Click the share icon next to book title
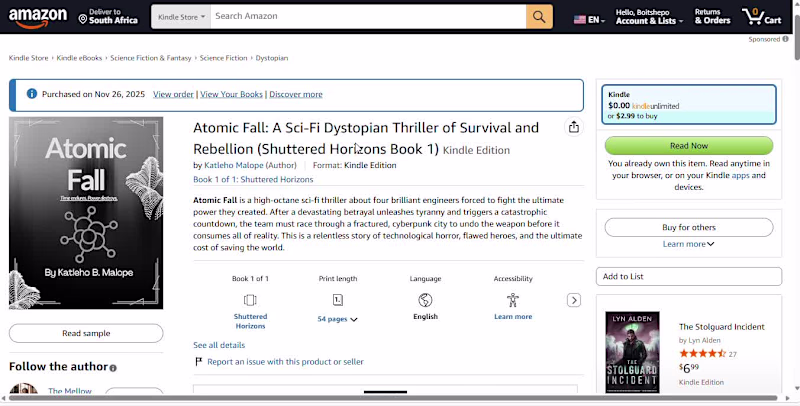 (x=574, y=127)
